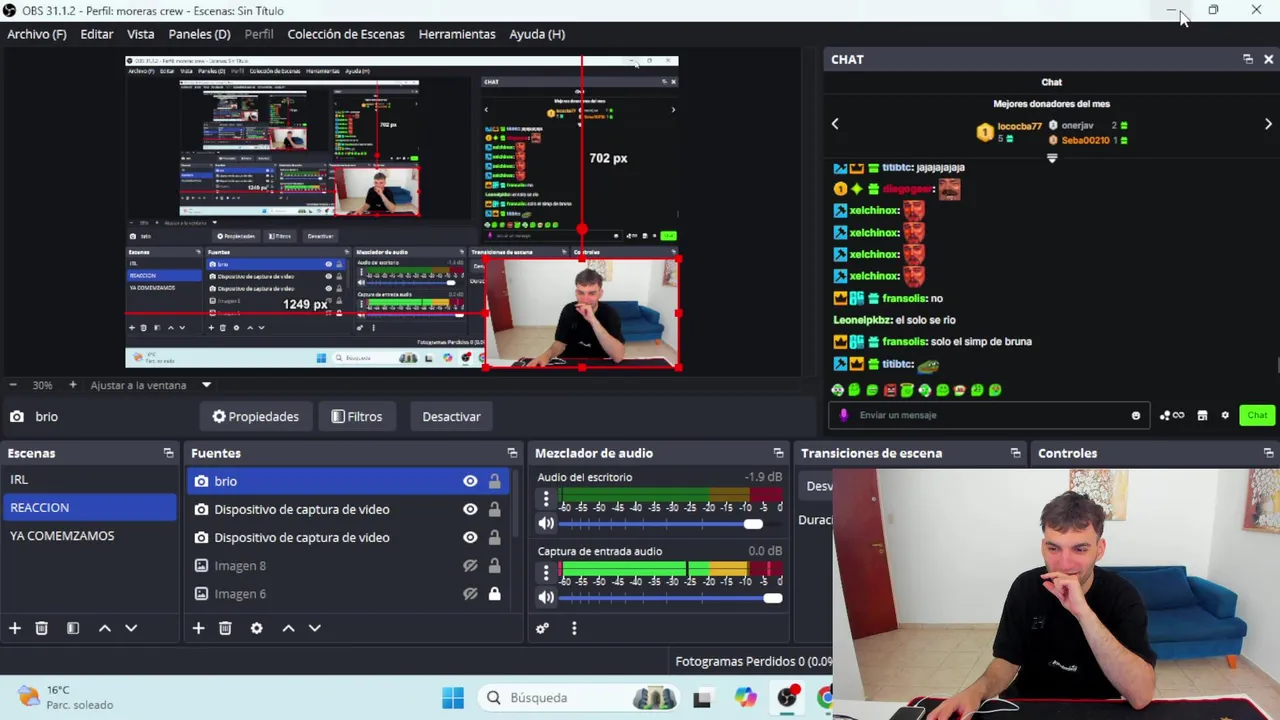Mute Captura de entrada audio speaker
This screenshot has height=720, width=1280.
(546, 597)
